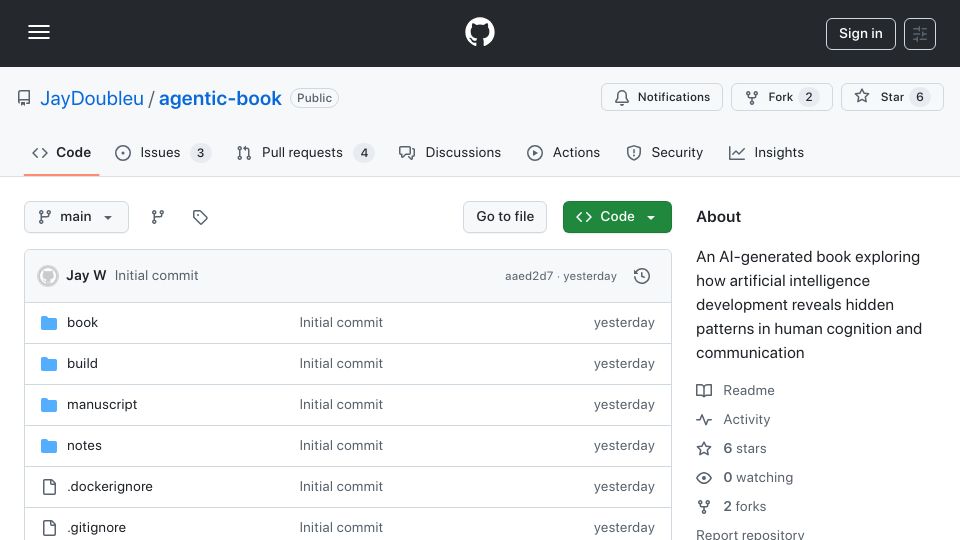Open the .dockerignore file
The image size is (960, 540).
coord(110,487)
